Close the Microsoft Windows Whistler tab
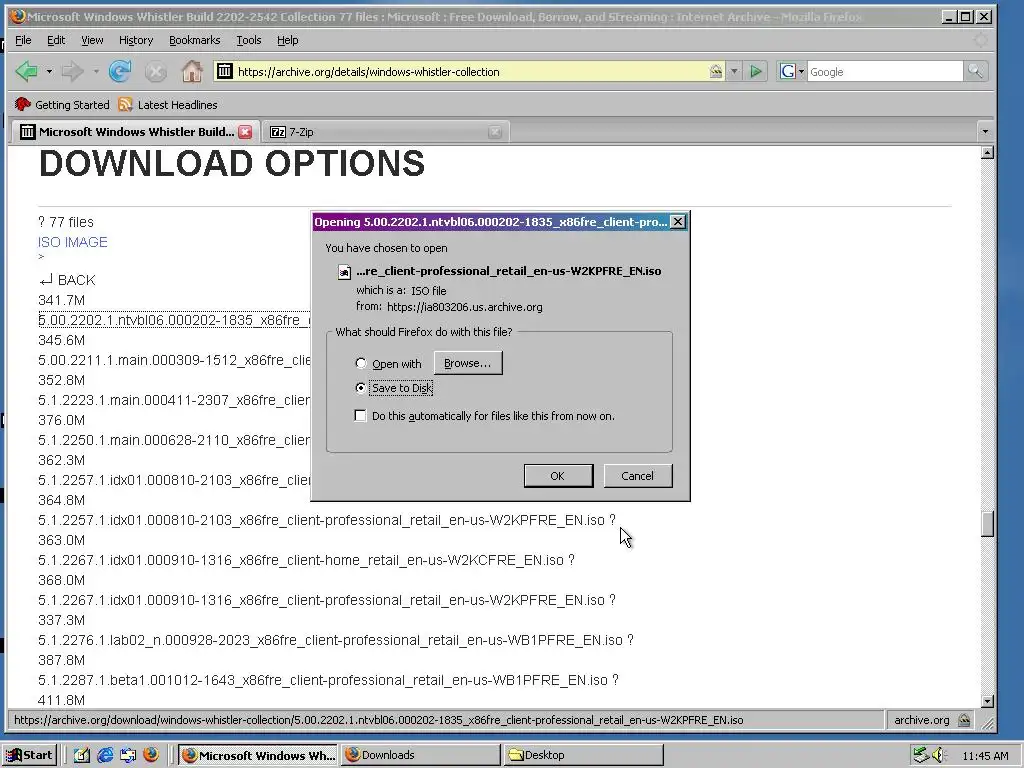1024x768 pixels. click(245, 132)
